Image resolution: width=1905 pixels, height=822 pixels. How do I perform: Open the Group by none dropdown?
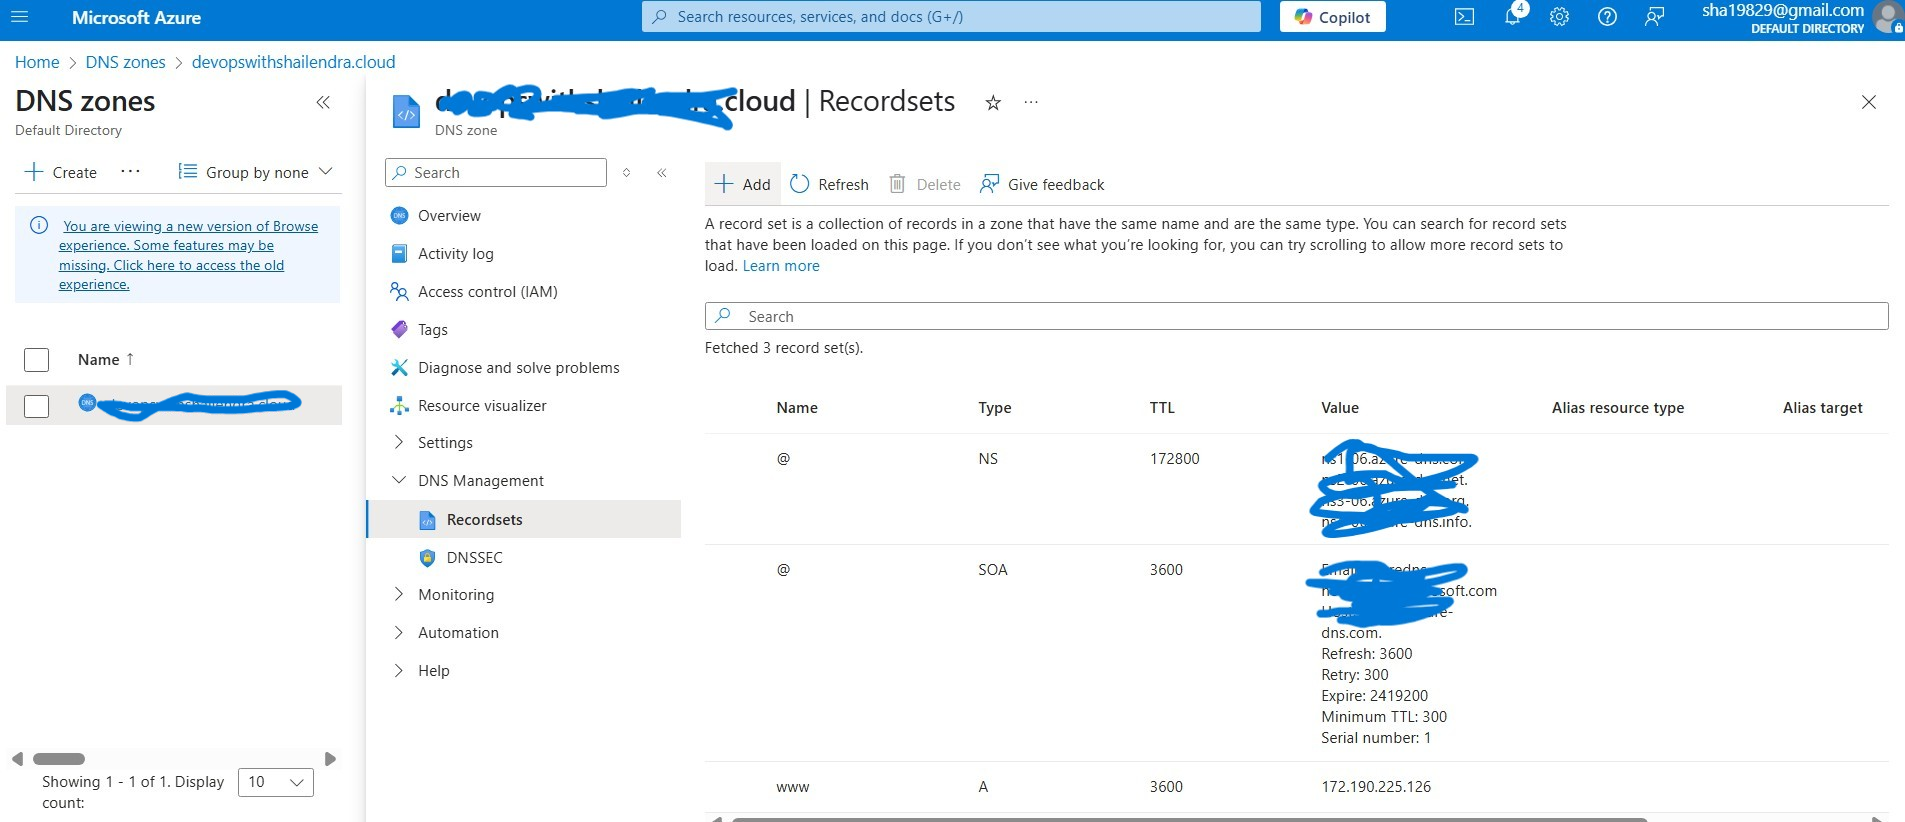[x=255, y=172]
